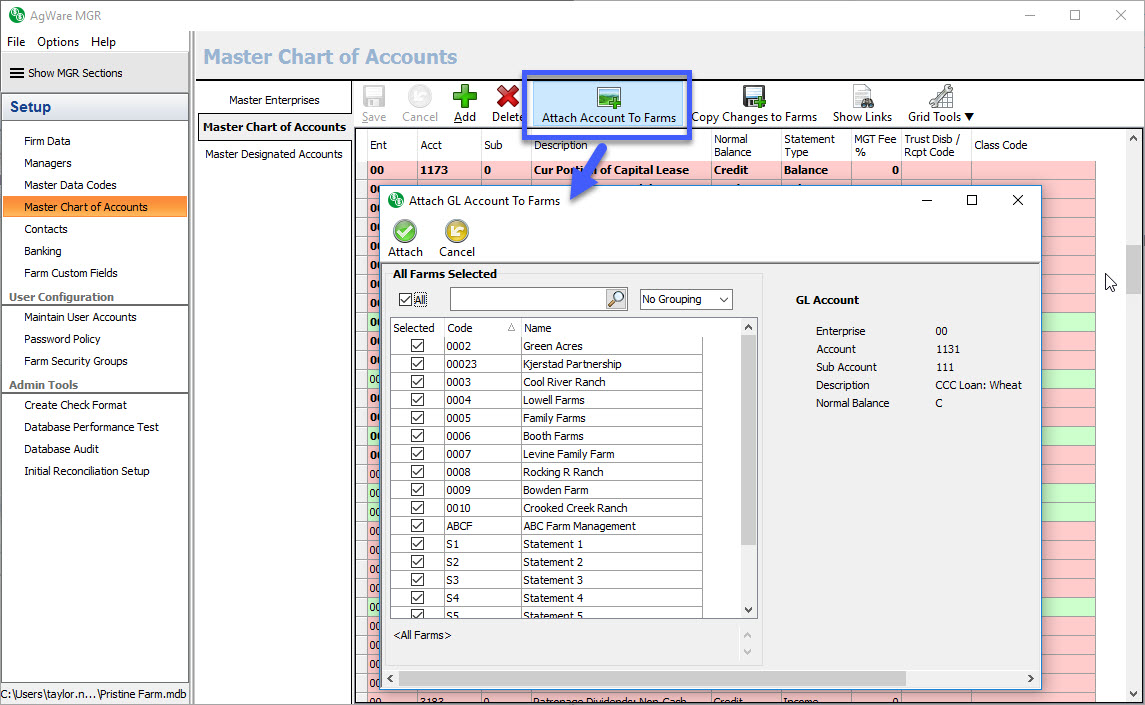Select Maintain User Accounts in the sidebar
Screen dimensions: 1145x705
point(80,317)
